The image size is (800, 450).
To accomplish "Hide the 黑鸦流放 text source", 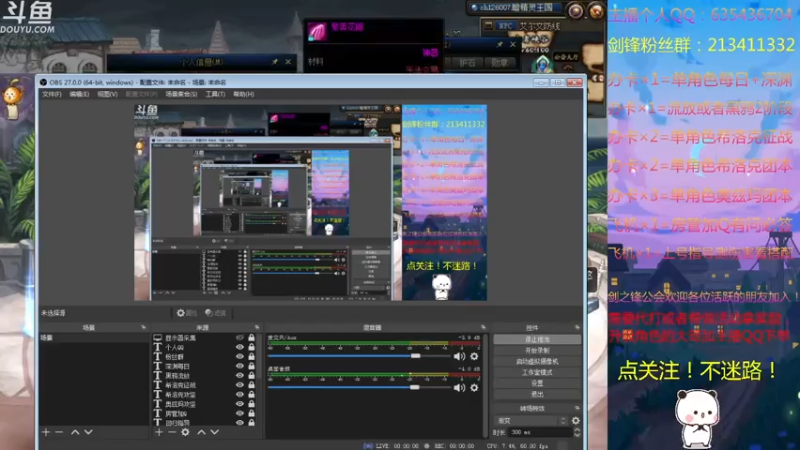I will tap(239, 376).
